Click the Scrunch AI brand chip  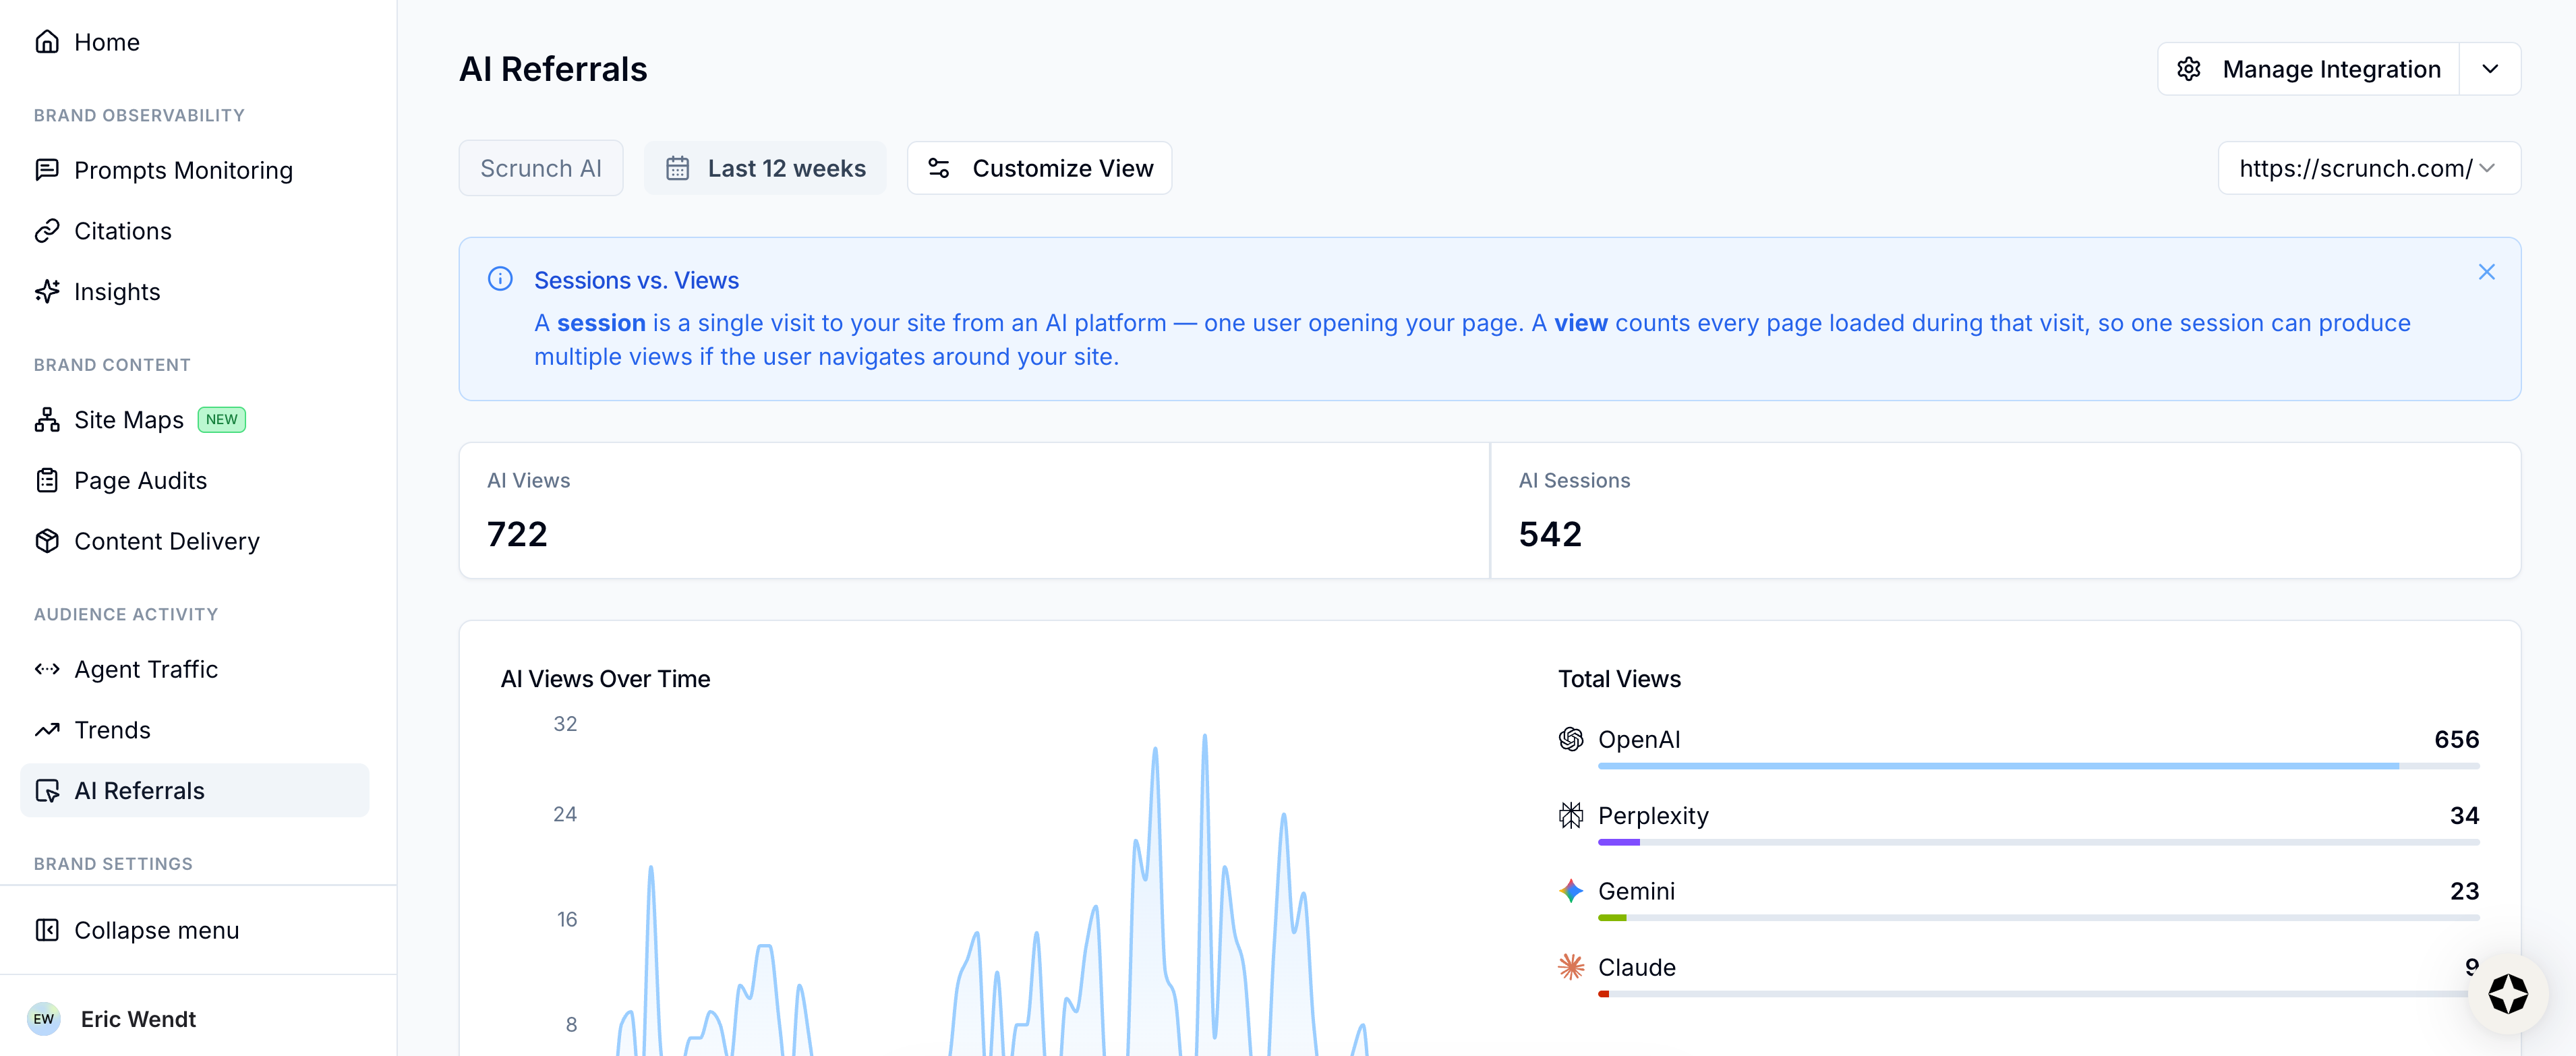tap(541, 168)
